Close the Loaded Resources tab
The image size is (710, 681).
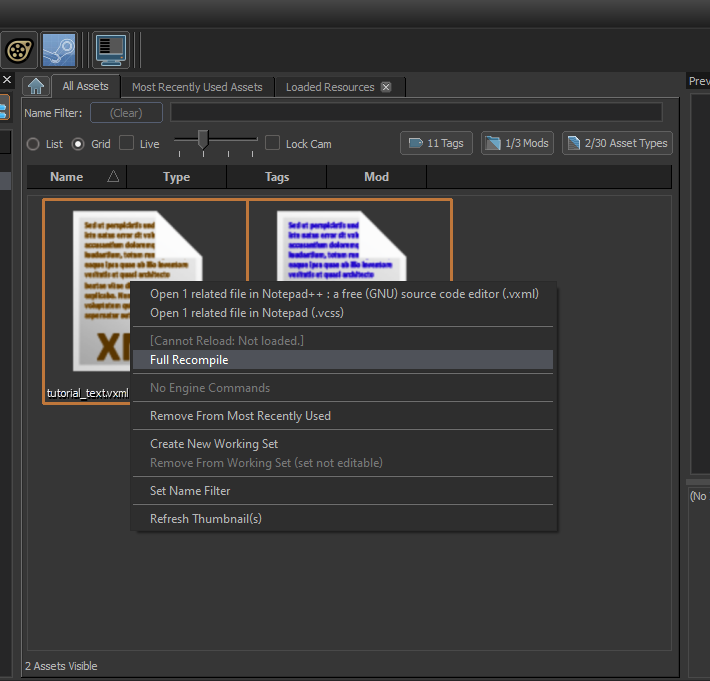click(386, 87)
